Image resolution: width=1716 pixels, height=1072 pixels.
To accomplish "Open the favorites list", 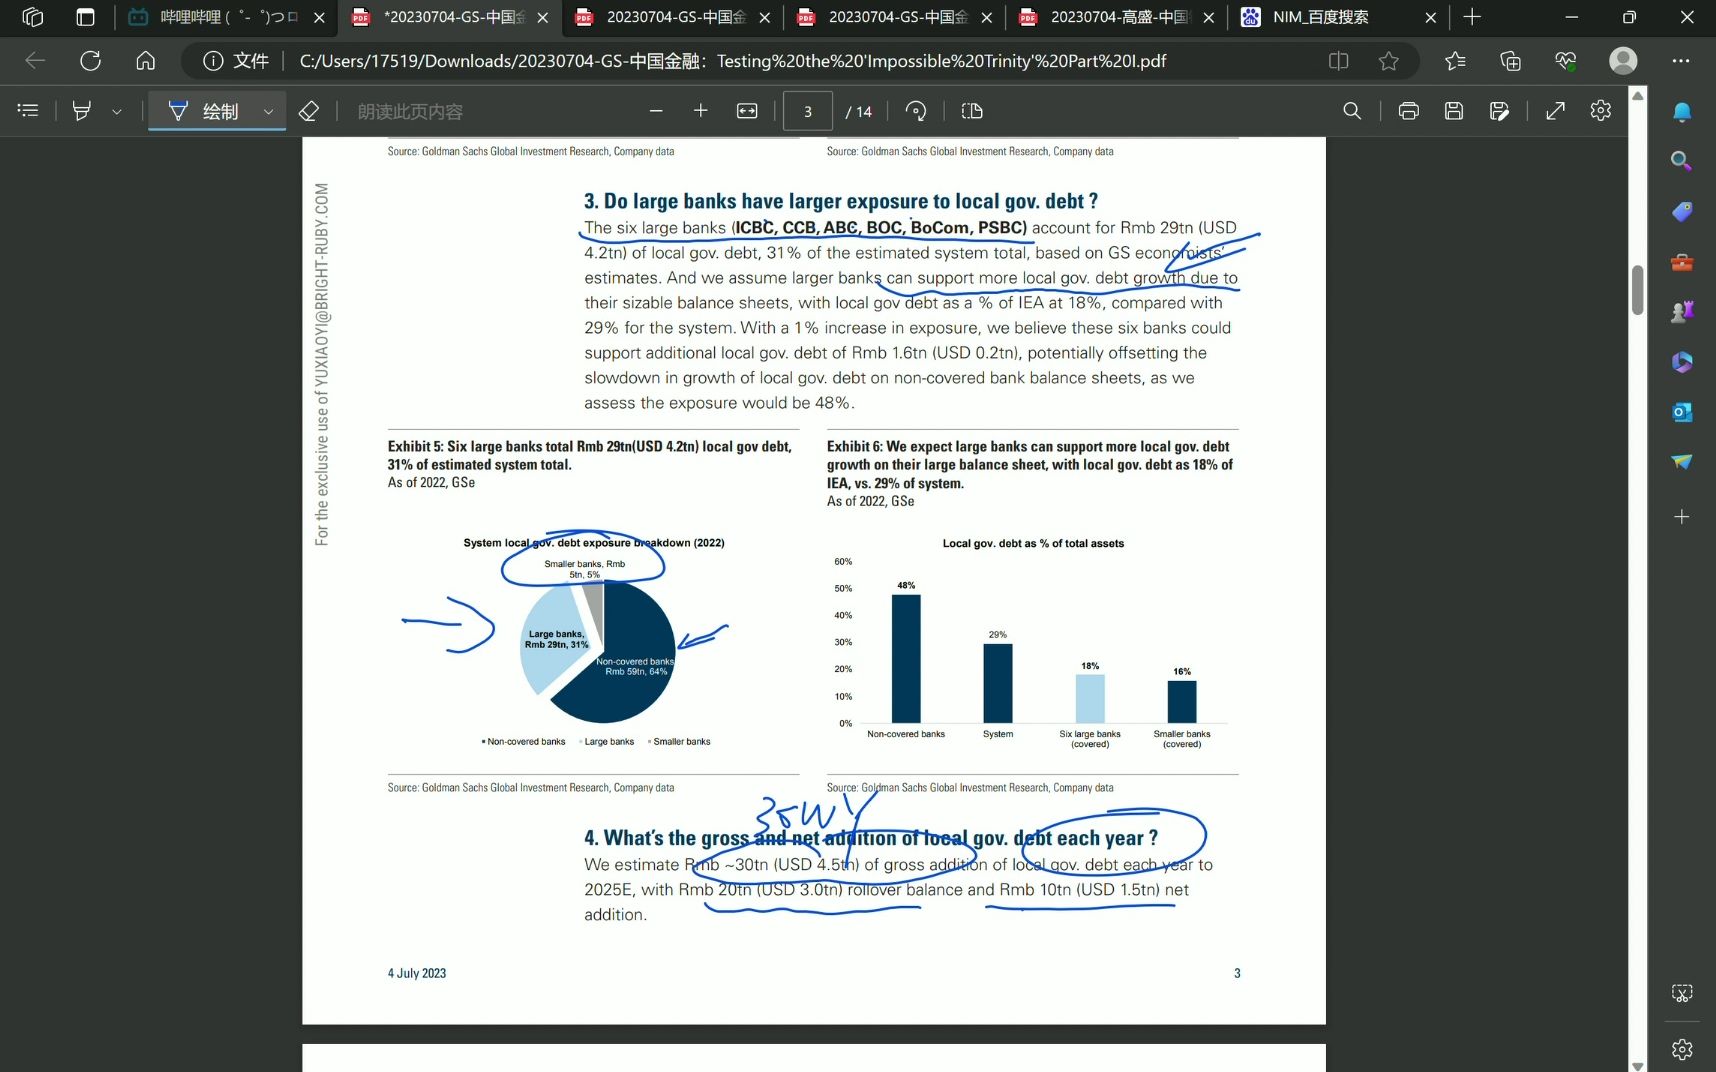I will point(1456,61).
